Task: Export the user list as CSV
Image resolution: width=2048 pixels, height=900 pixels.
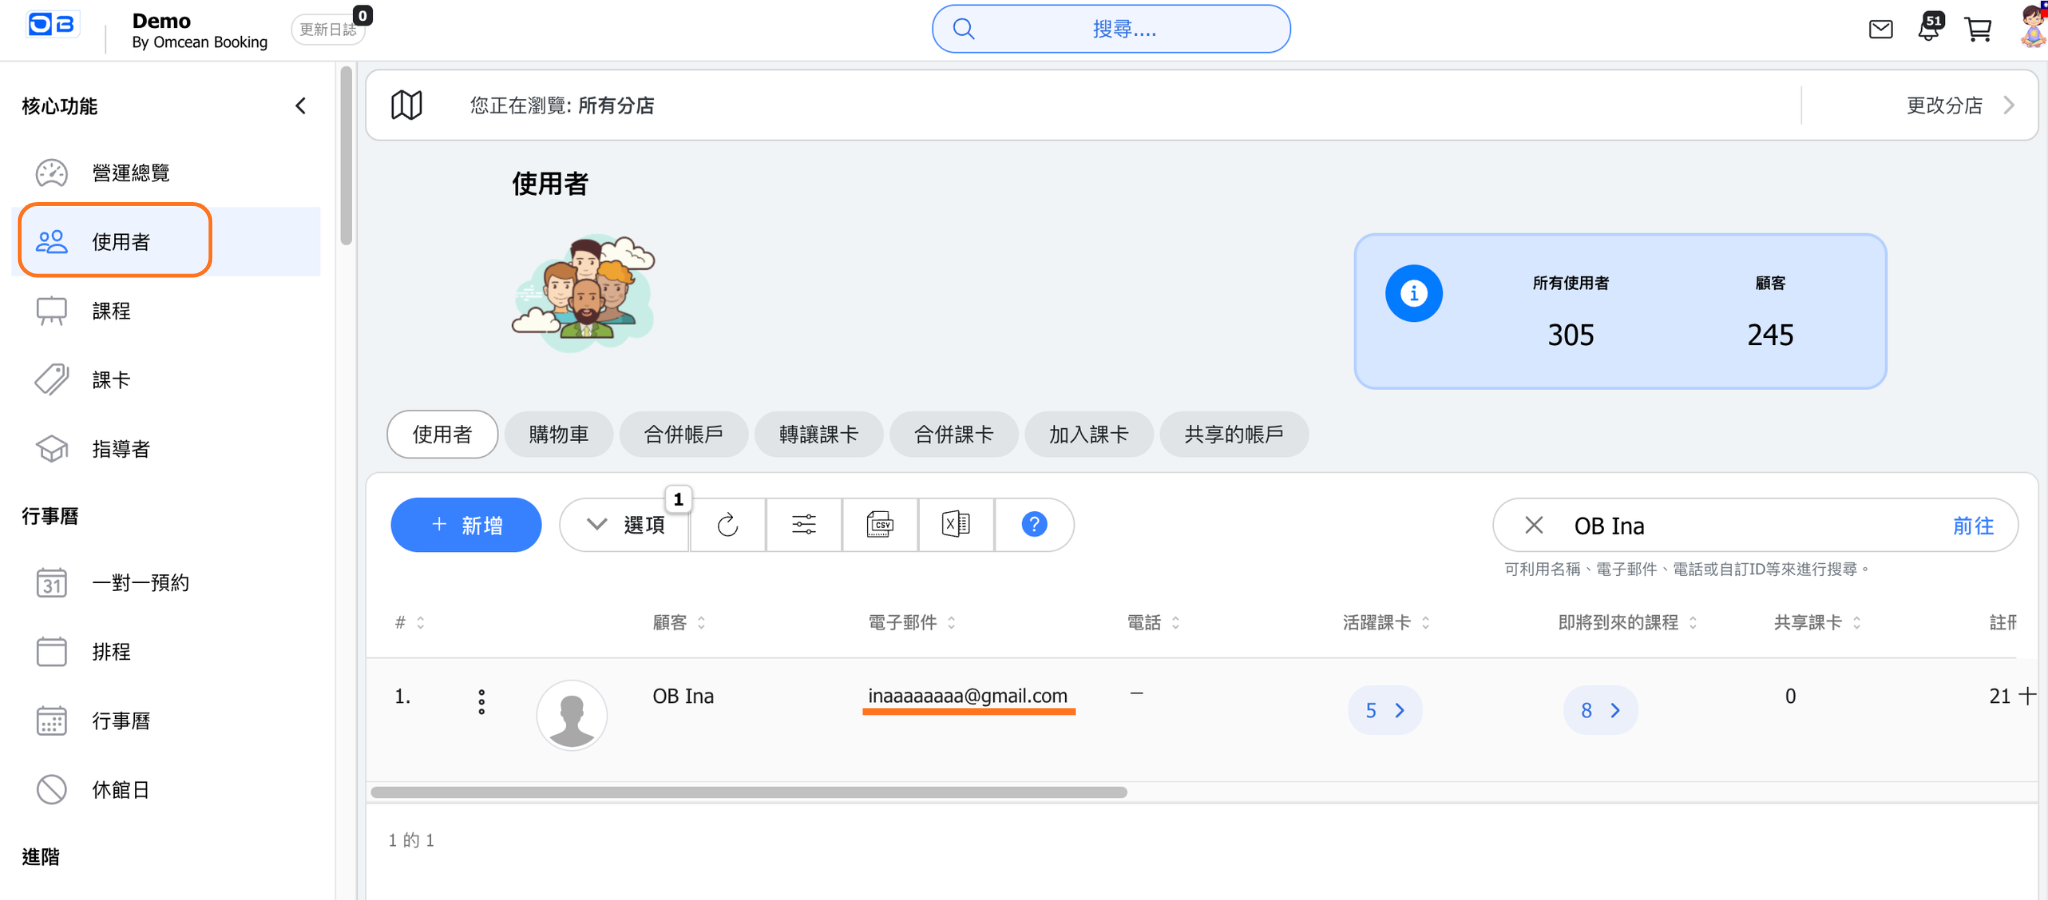Action: (880, 525)
